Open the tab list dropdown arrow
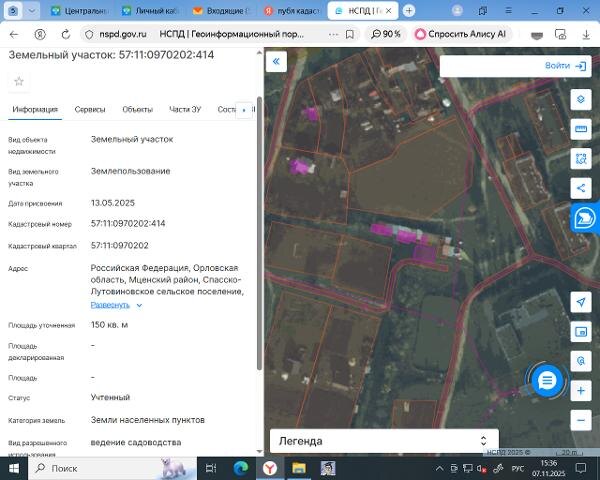Screen dimensions: 600x480 pyautogui.click(x=32, y=11)
